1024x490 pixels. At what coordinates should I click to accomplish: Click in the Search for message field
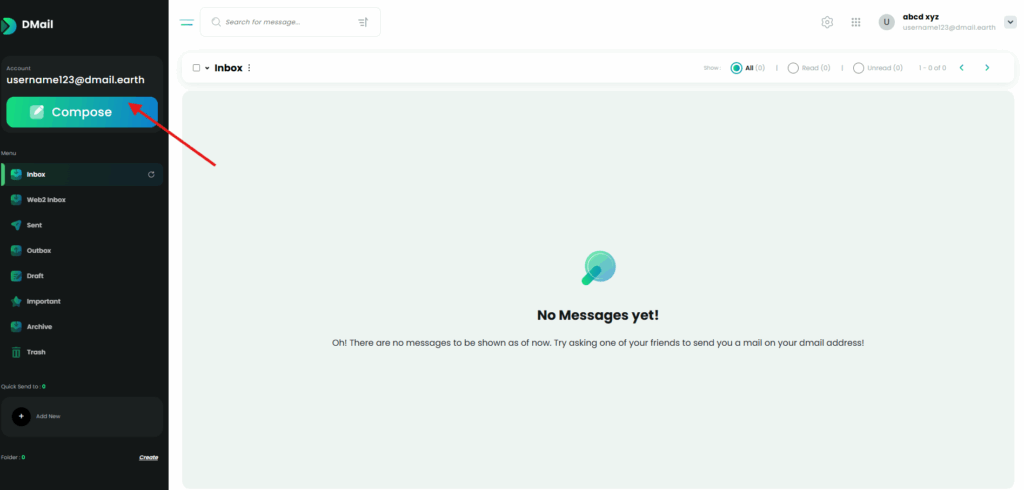click(285, 22)
